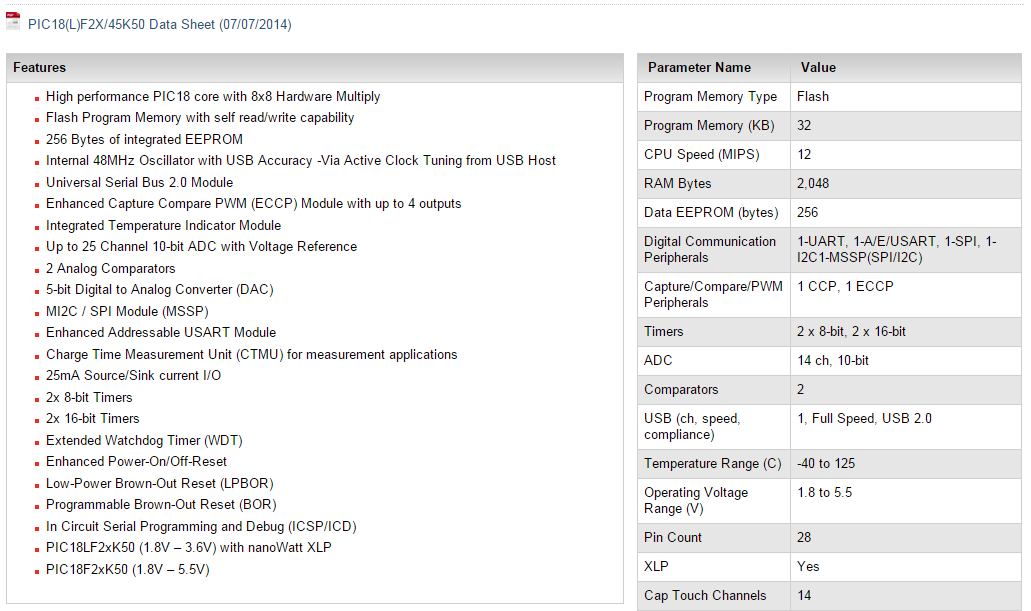Click the Cap Touch Channels row label

pos(705,595)
